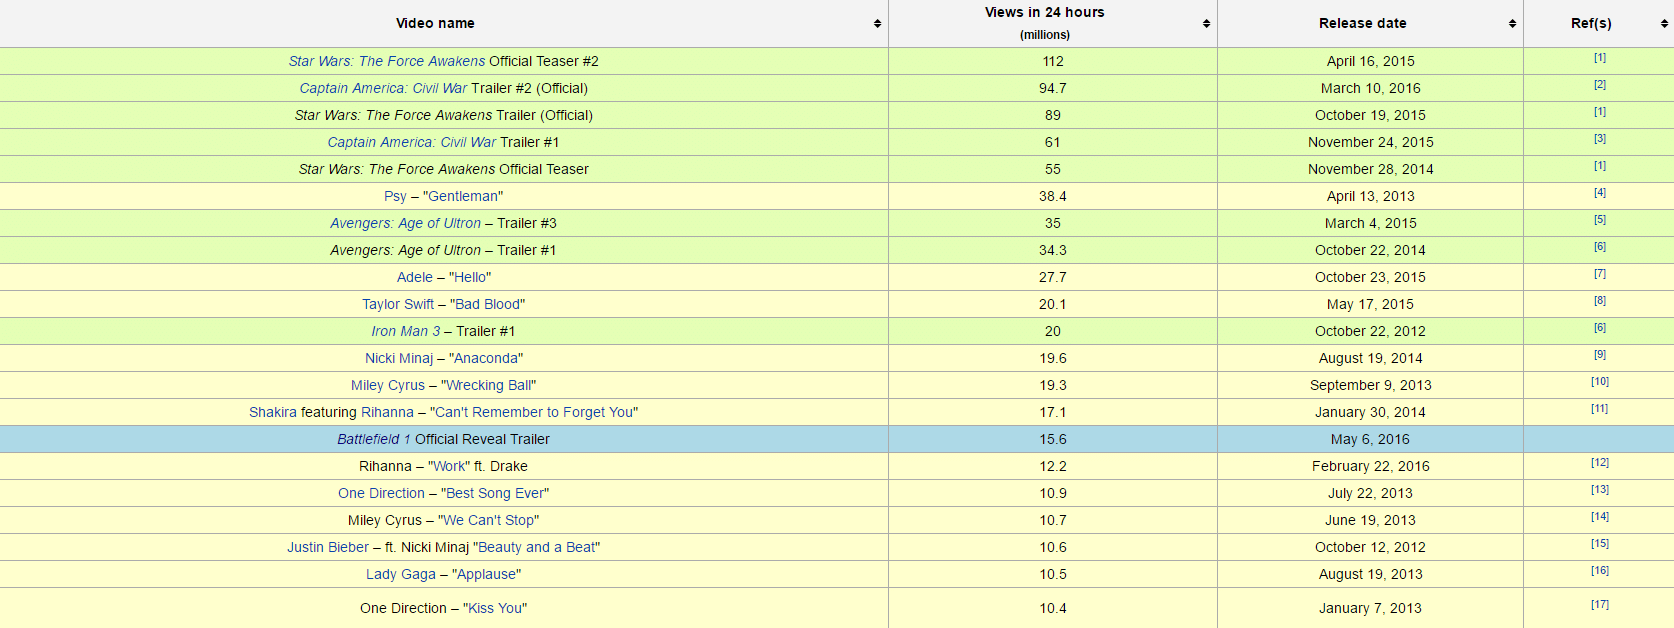Open the Justin Bieber link
Screen dimensions: 1674x628
(328, 547)
